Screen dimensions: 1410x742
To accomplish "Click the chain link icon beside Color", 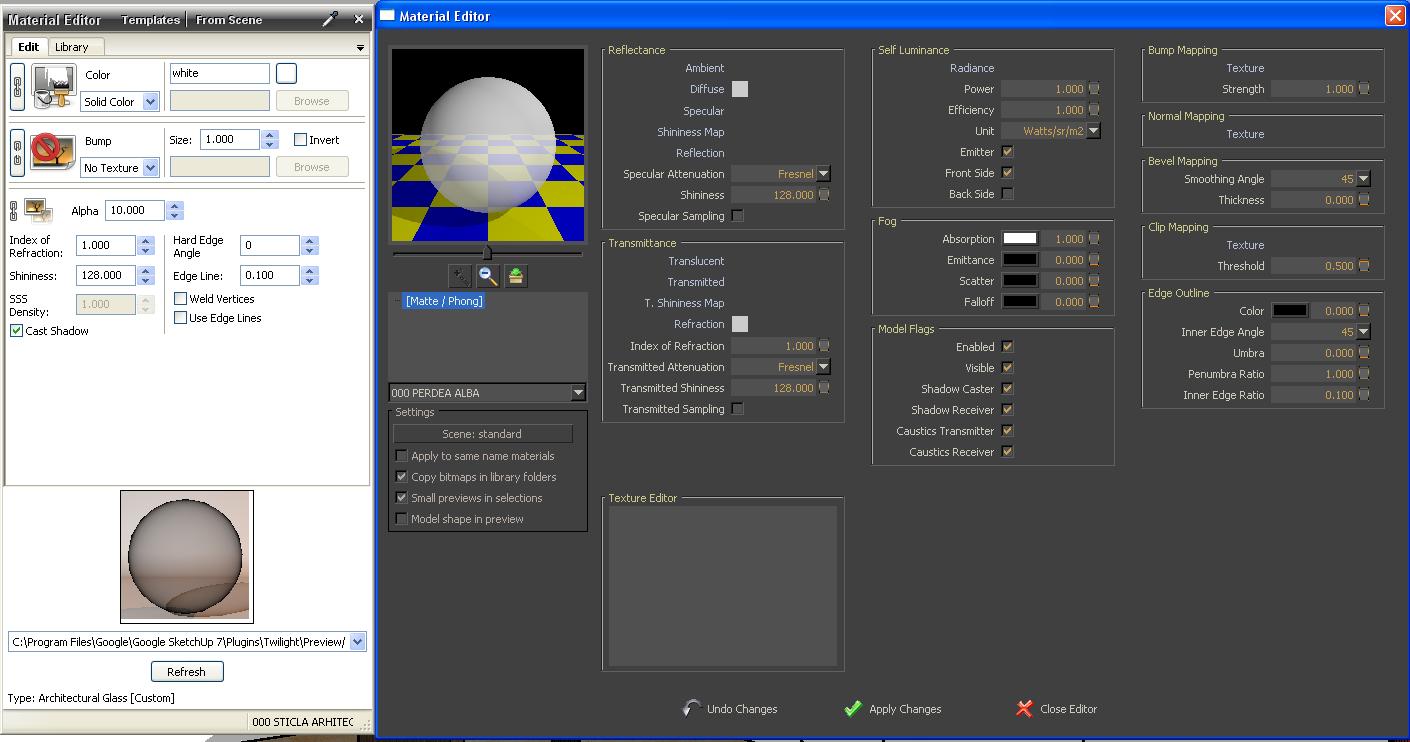I will [17, 87].
